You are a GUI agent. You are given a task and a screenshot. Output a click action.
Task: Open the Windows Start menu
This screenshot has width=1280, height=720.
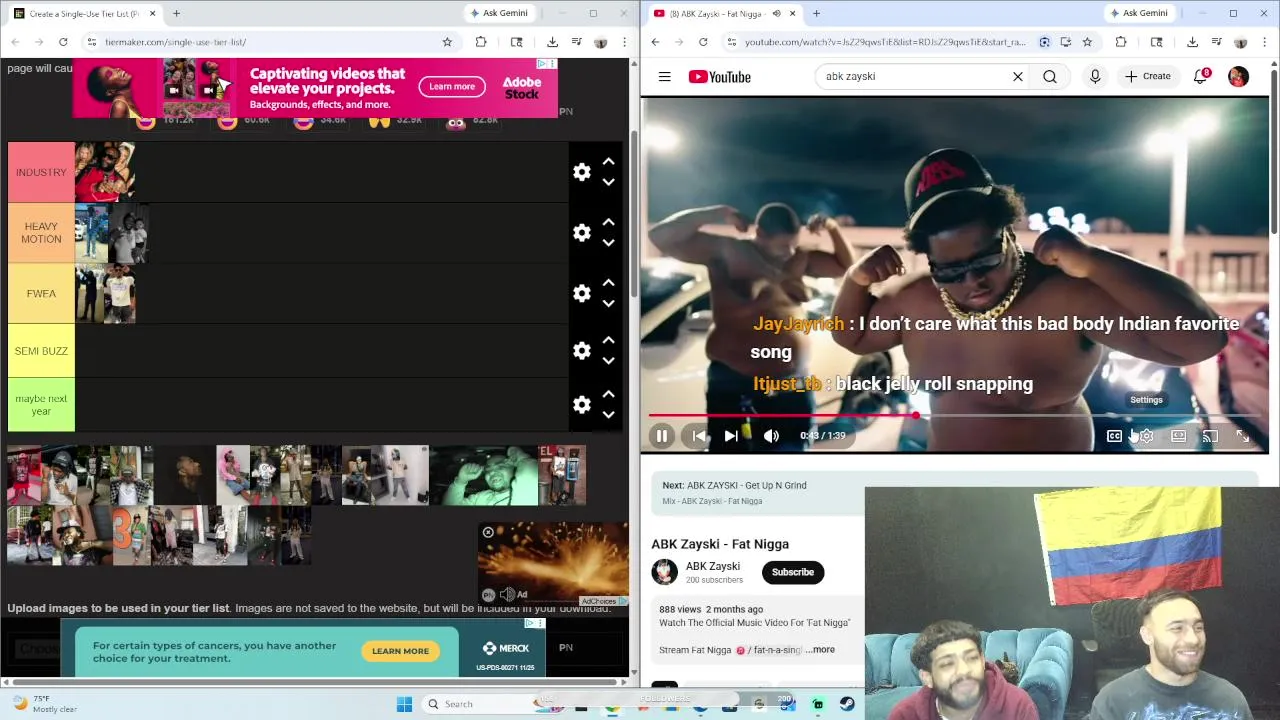tap(404, 704)
